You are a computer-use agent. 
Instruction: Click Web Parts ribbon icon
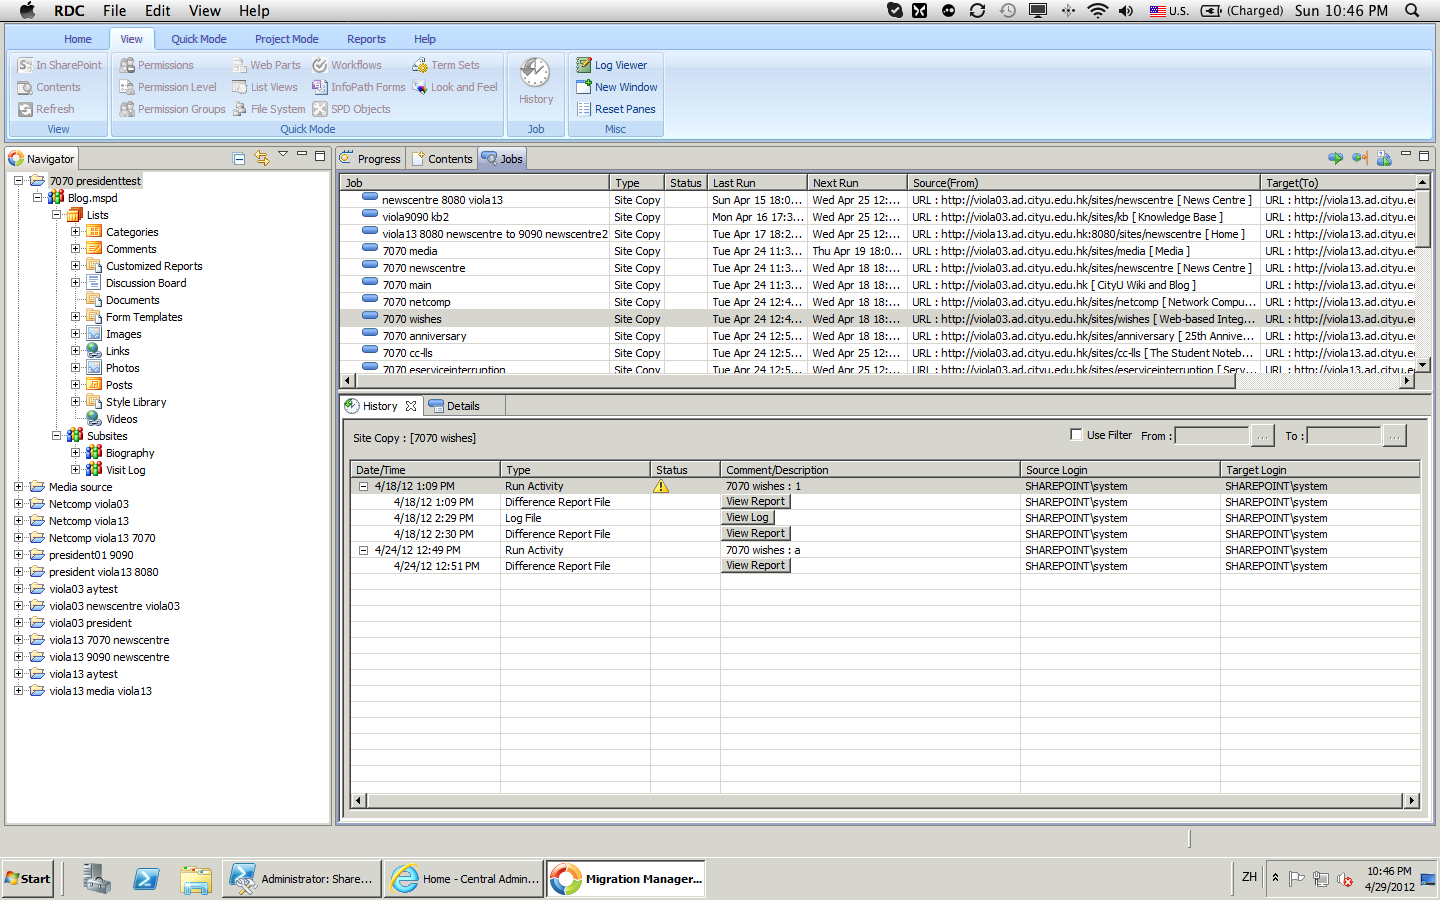click(x=240, y=65)
